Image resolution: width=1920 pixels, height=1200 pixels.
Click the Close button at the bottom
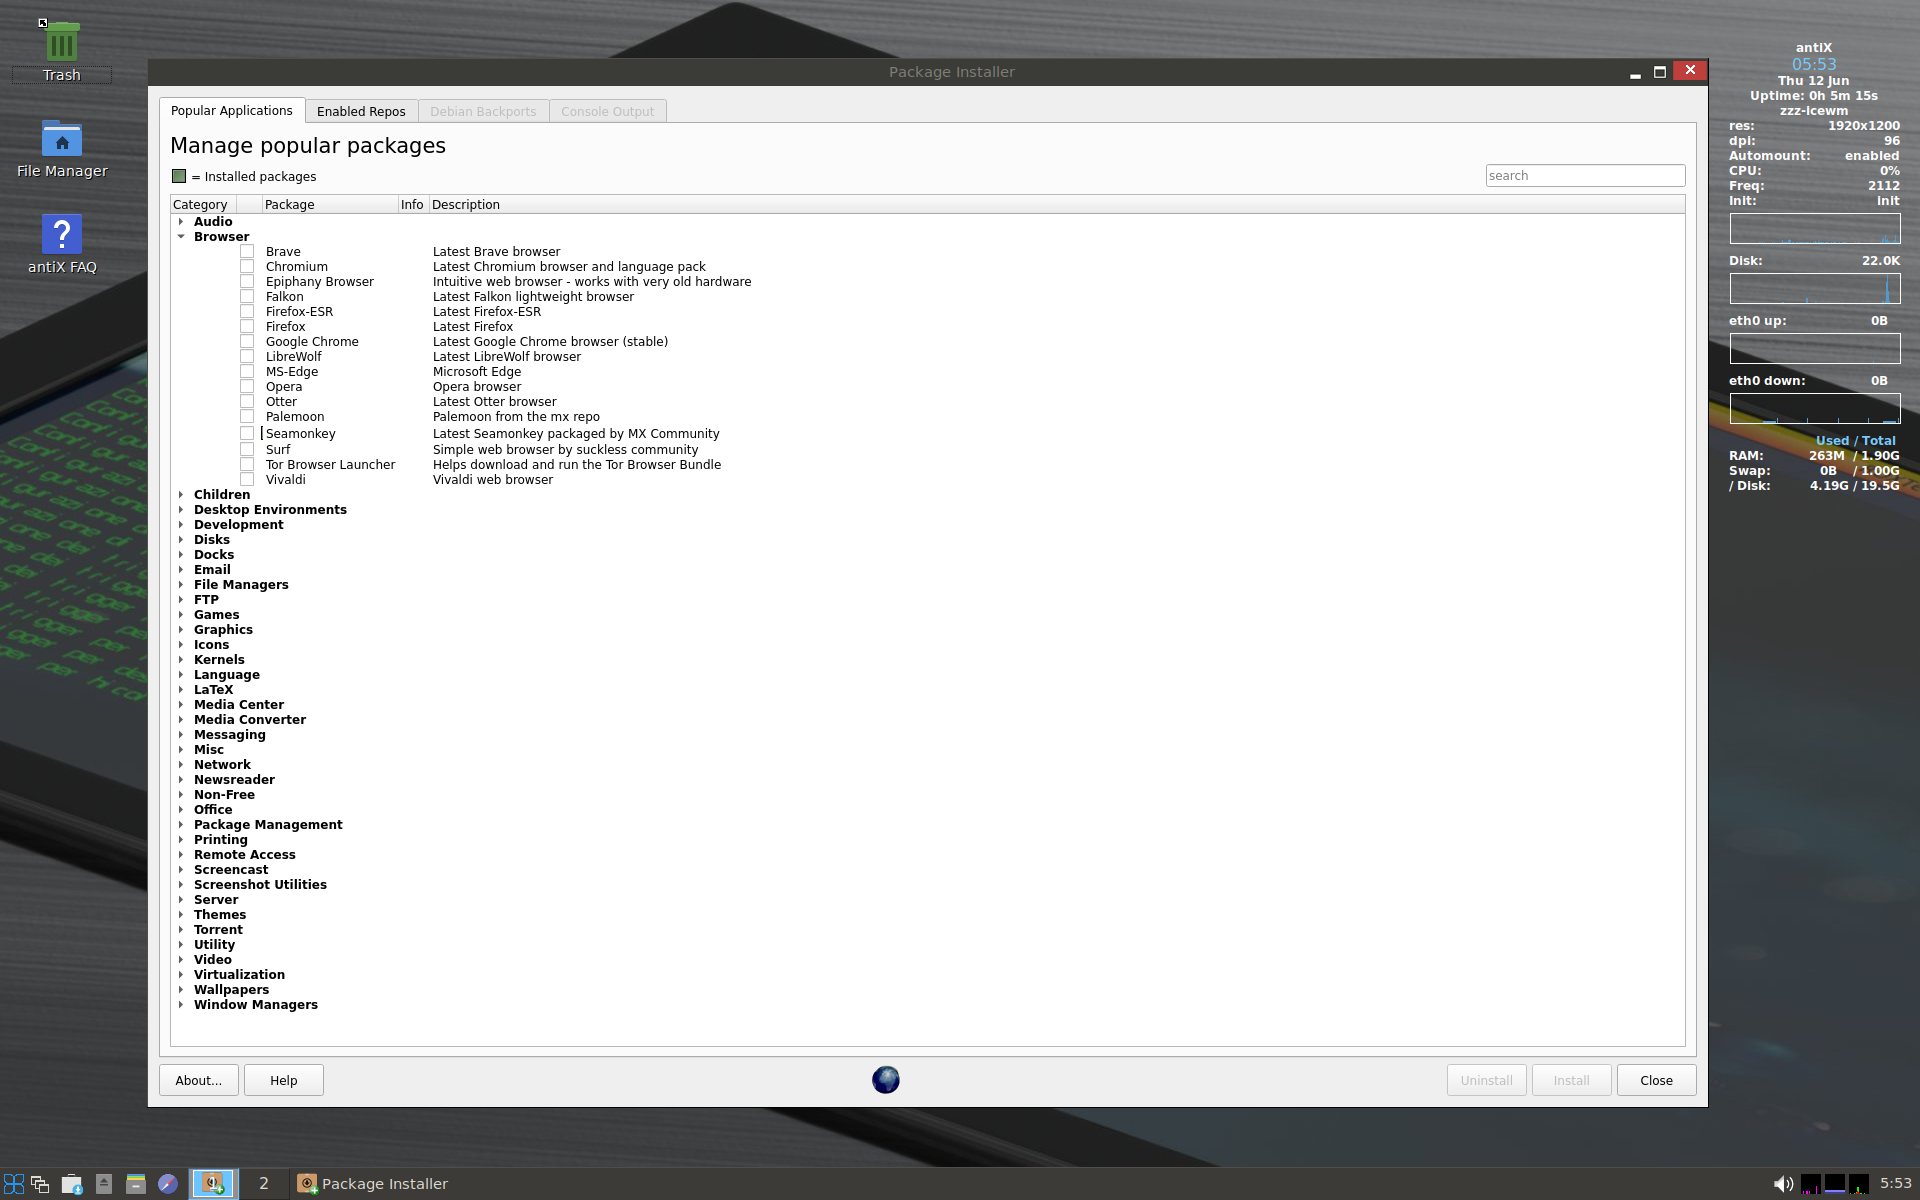[x=1657, y=1081]
